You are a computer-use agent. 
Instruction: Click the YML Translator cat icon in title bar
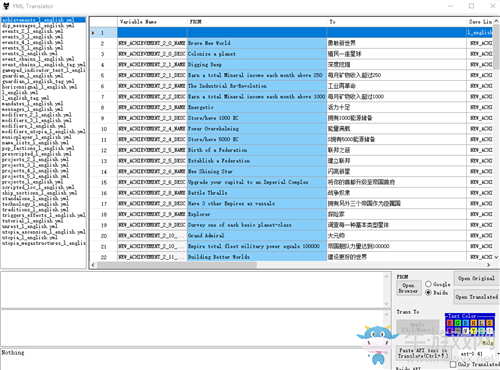coord(6,6)
